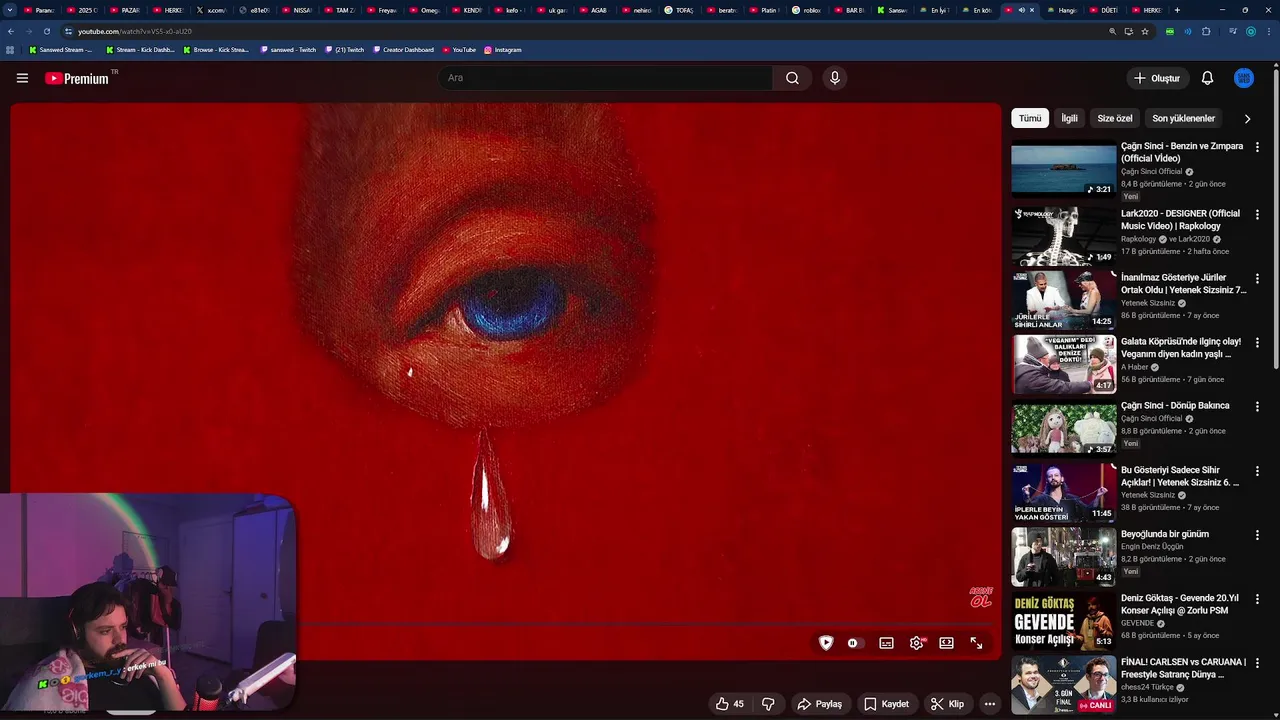Viewport: 1280px width, 720px height.
Task: Open player settings gear
Action: tap(916, 643)
